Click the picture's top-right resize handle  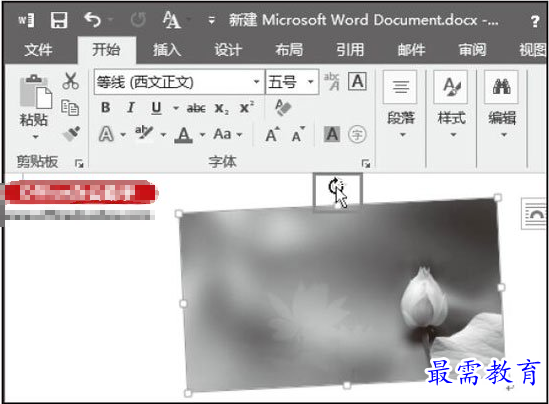(x=498, y=197)
